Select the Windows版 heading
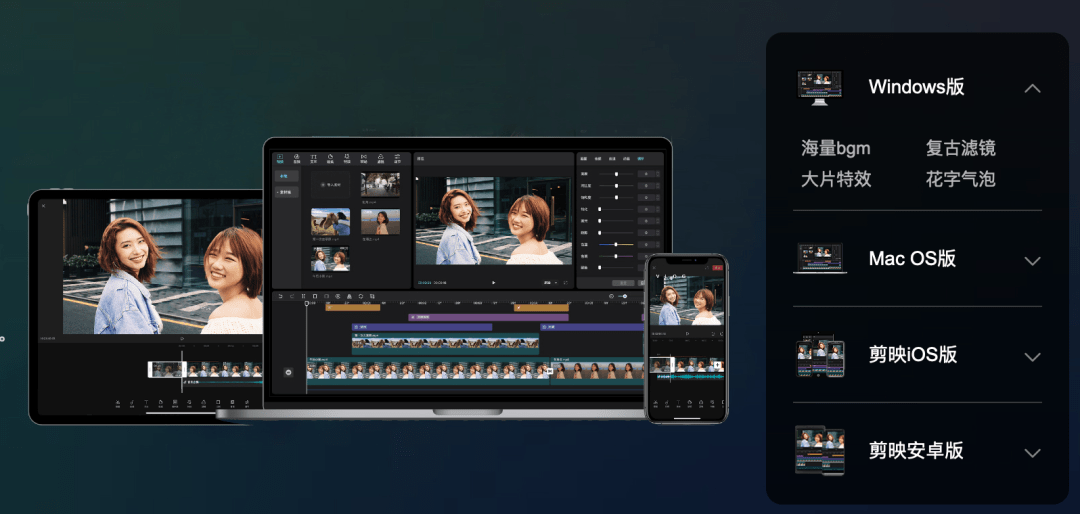 tap(916, 87)
